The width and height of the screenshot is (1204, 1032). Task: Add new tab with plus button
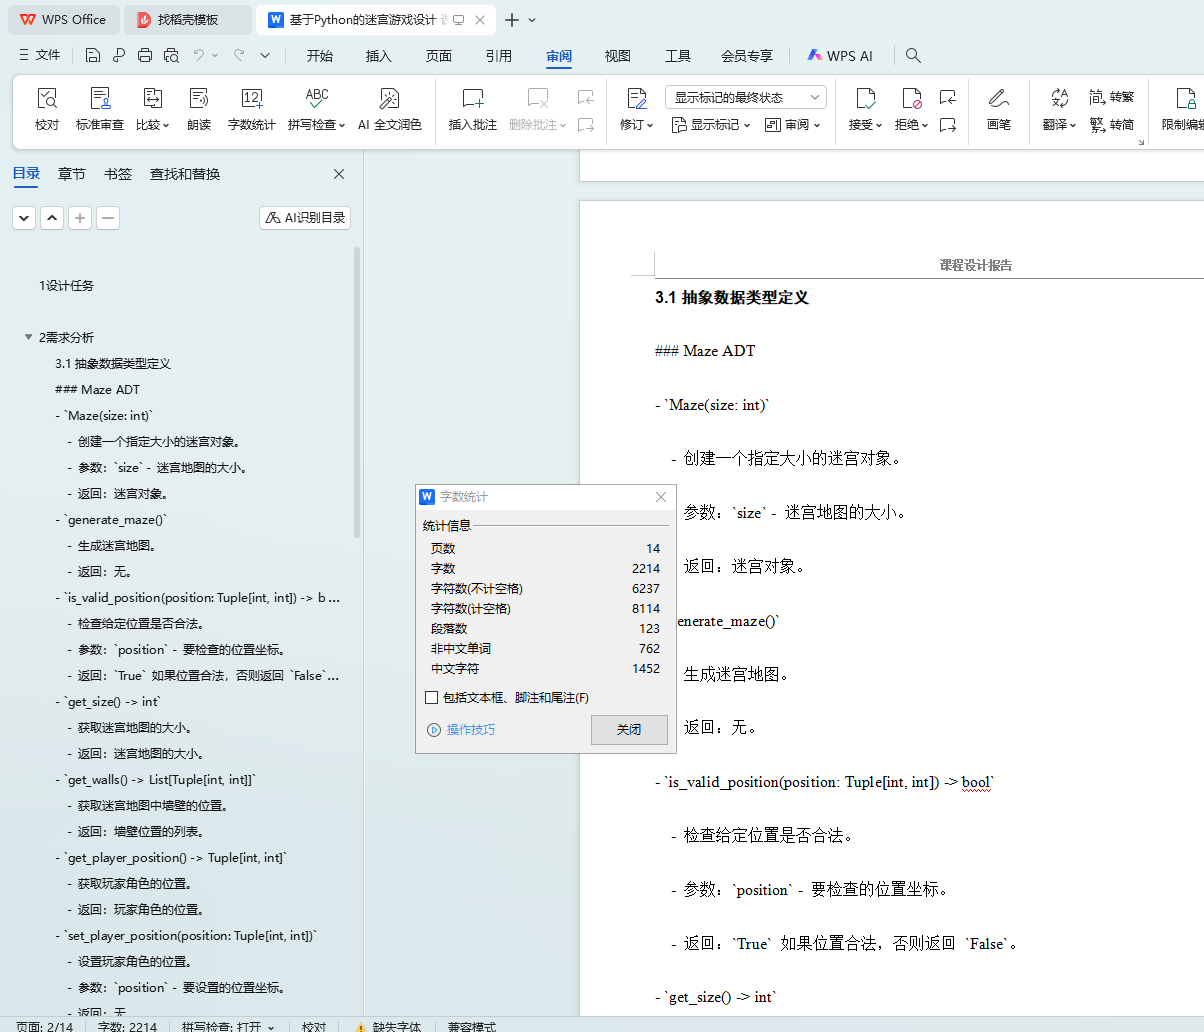click(x=512, y=20)
